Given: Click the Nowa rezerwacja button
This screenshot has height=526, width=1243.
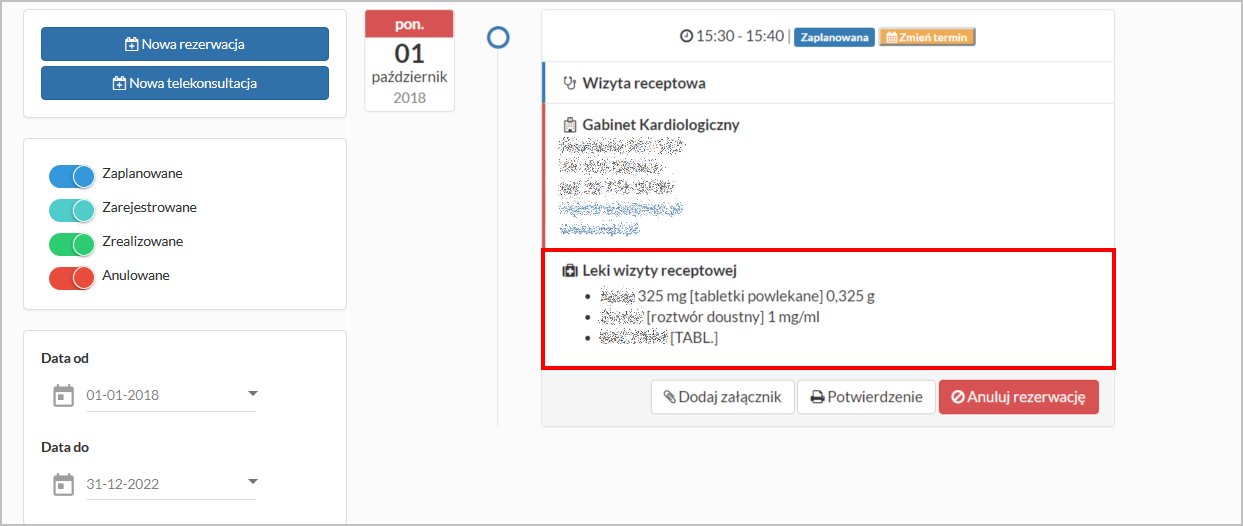Looking at the screenshot, I should (x=185, y=44).
